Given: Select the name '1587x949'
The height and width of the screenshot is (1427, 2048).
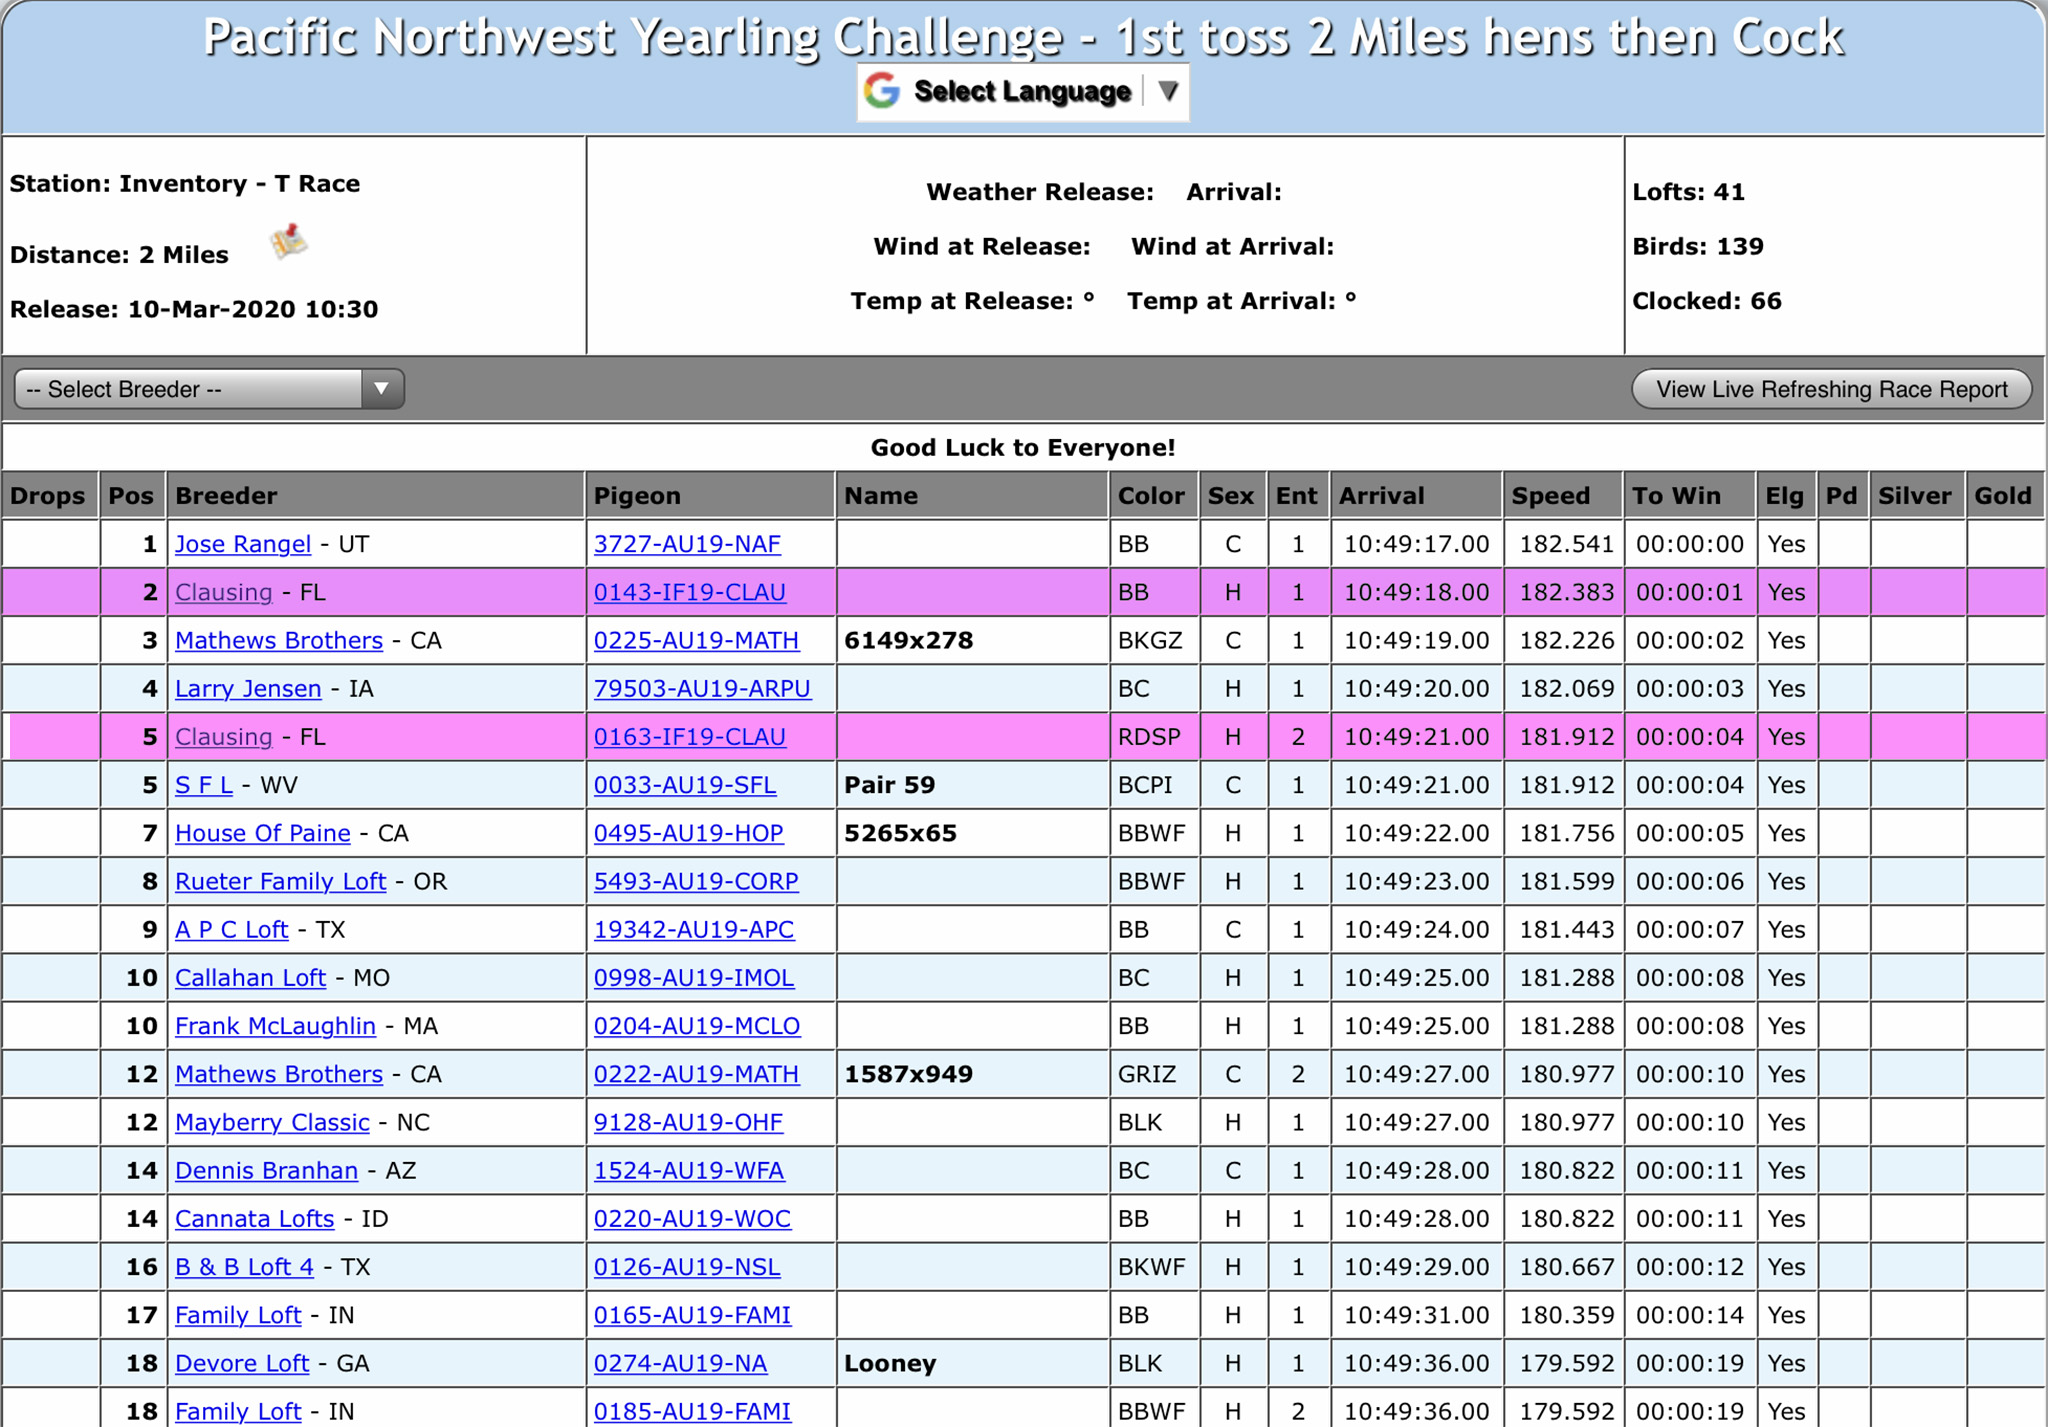Looking at the screenshot, I should point(908,1074).
